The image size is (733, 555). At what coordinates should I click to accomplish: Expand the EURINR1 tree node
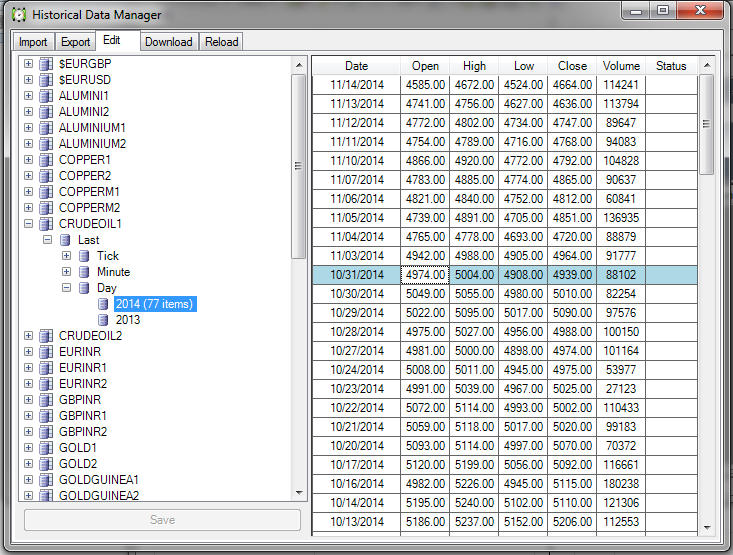(29, 368)
